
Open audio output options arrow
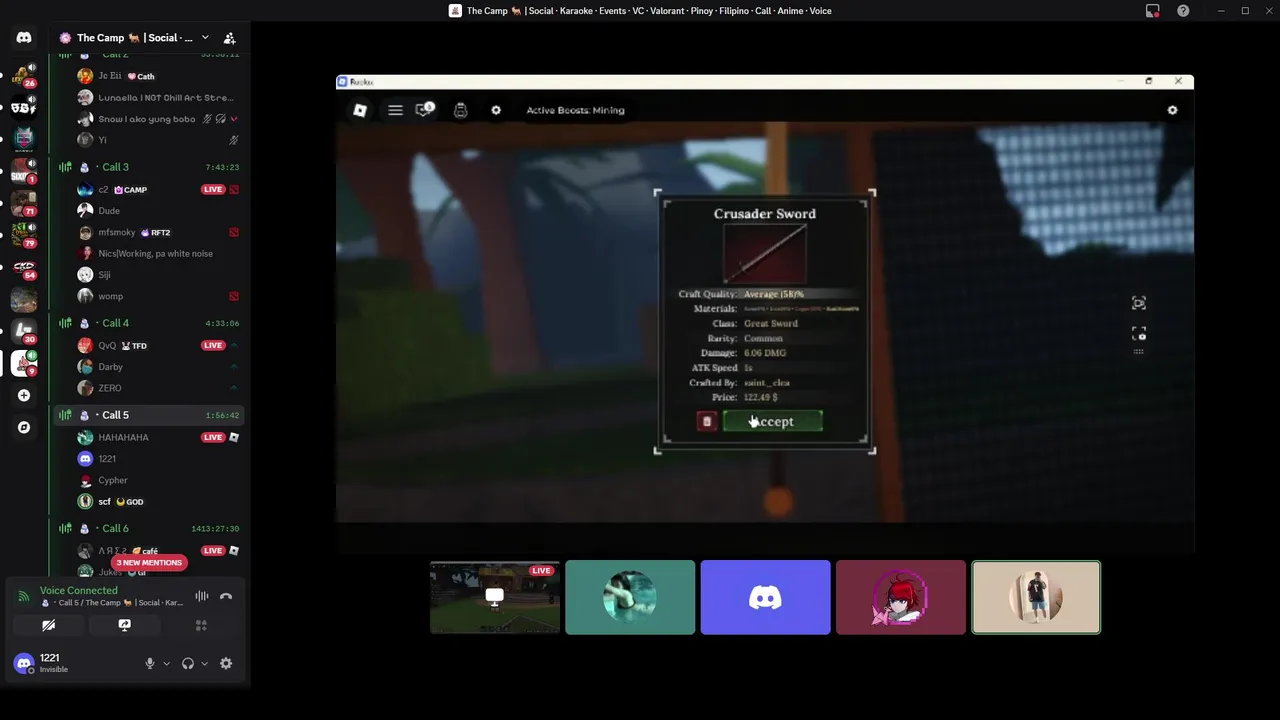(204, 663)
